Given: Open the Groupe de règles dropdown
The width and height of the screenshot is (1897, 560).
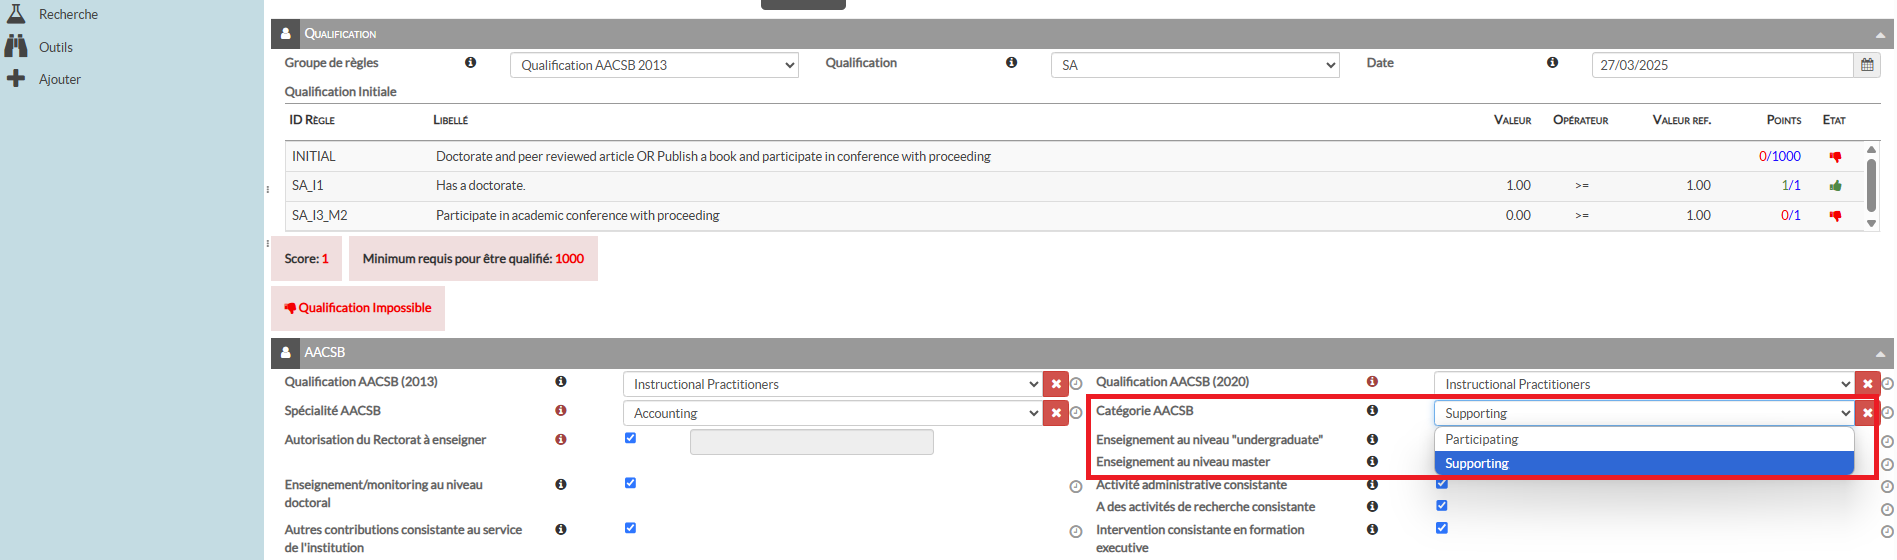Looking at the screenshot, I should coord(654,65).
